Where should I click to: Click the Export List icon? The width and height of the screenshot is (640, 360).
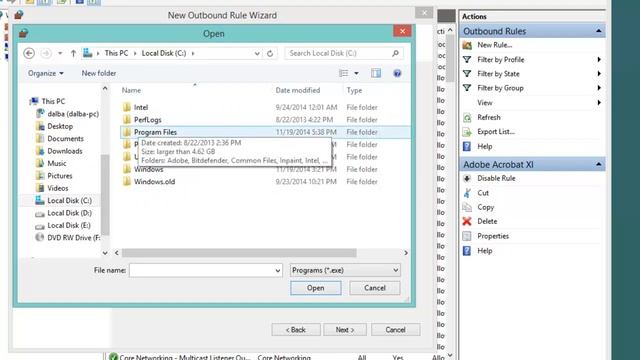467,132
